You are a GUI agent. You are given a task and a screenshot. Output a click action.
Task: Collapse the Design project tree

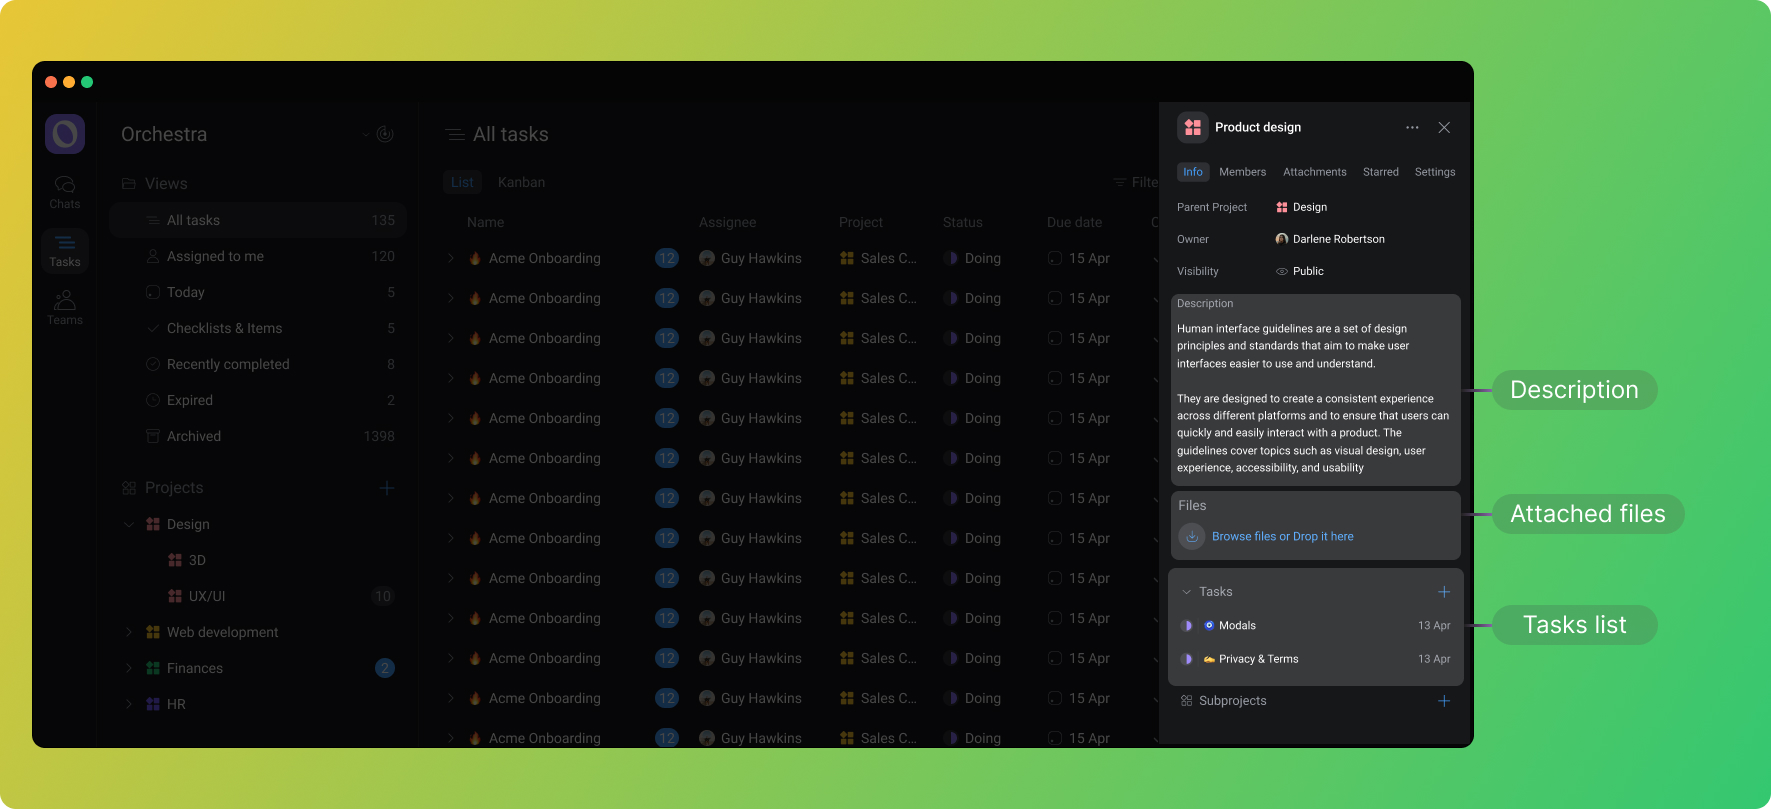pos(129,524)
